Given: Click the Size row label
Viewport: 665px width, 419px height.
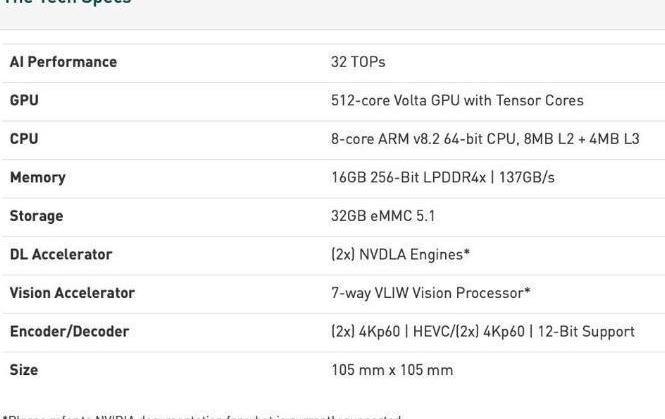Looking at the screenshot, I should coord(24,370).
